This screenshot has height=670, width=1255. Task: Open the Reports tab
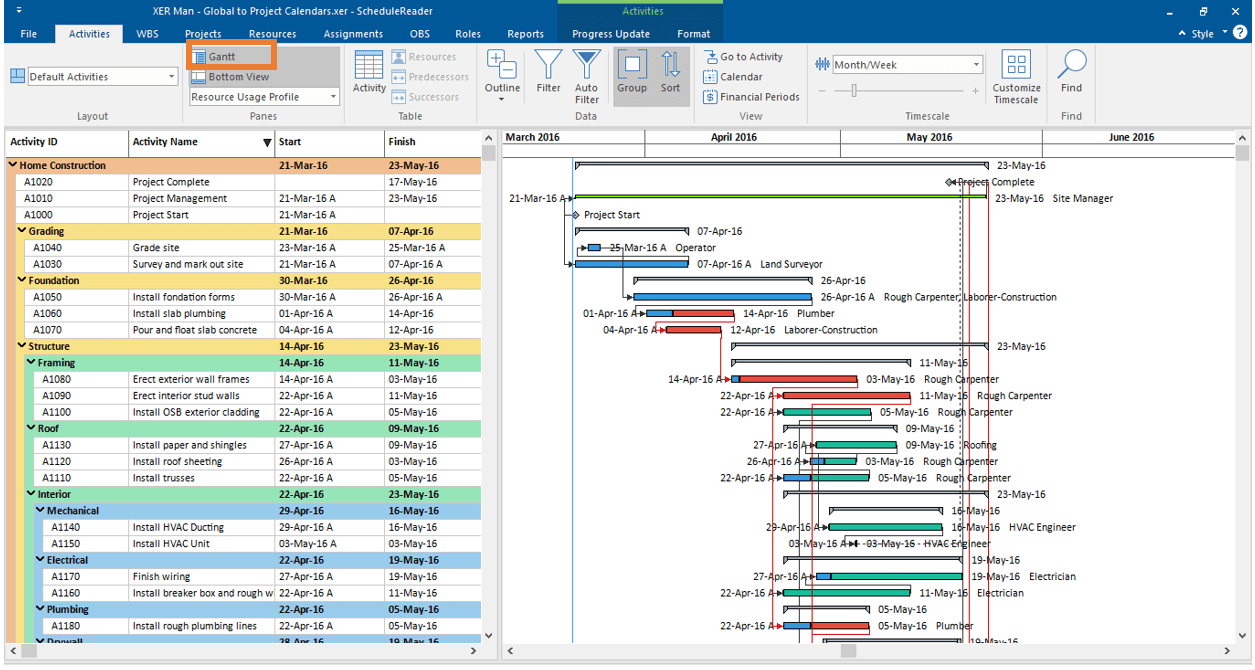525,34
